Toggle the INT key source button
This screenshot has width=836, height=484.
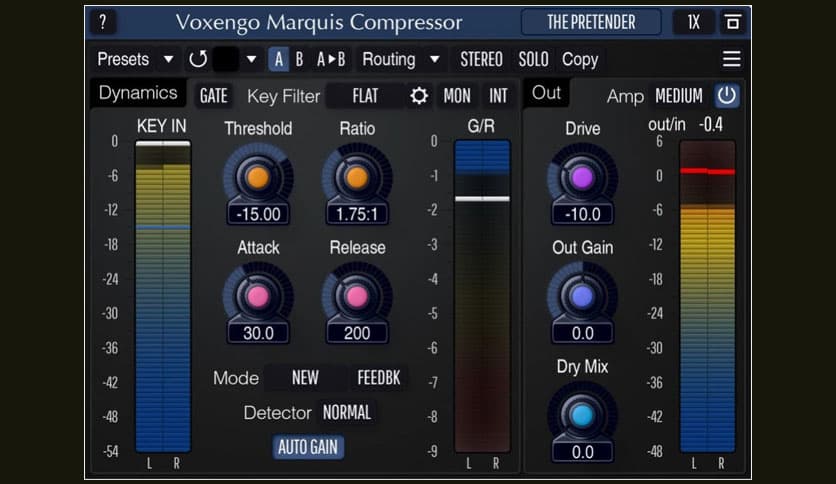point(499,96)
